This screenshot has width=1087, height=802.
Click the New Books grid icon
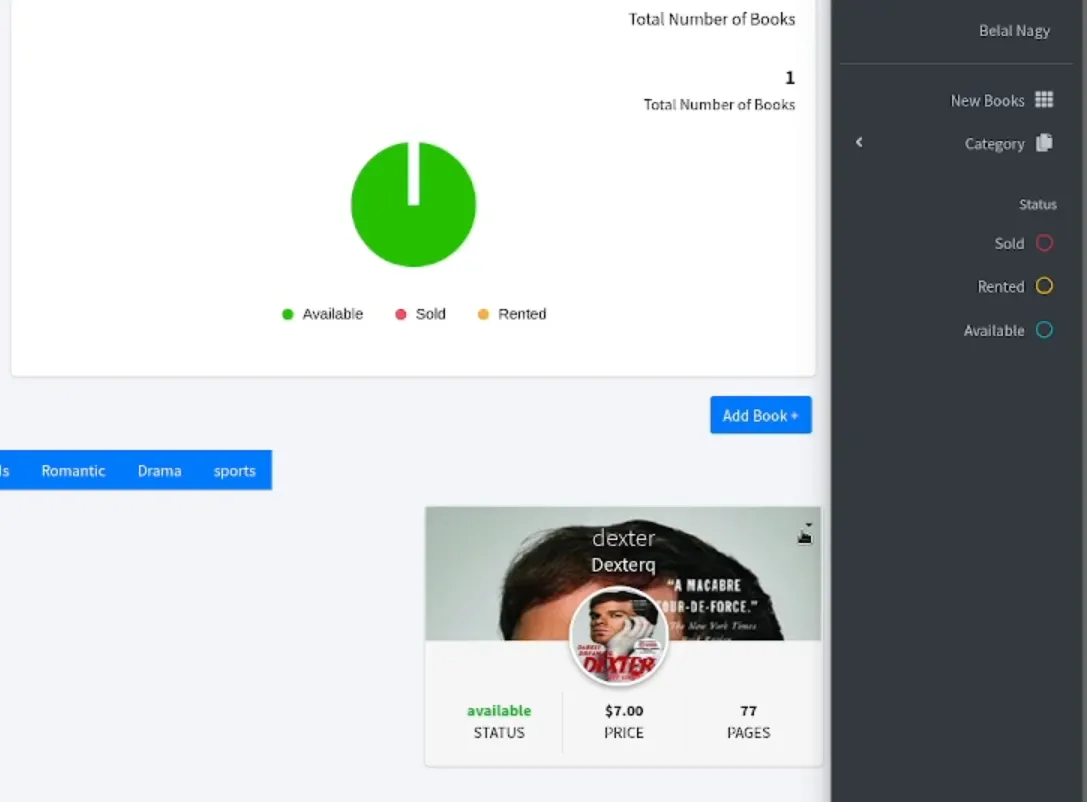[1044, 100]
